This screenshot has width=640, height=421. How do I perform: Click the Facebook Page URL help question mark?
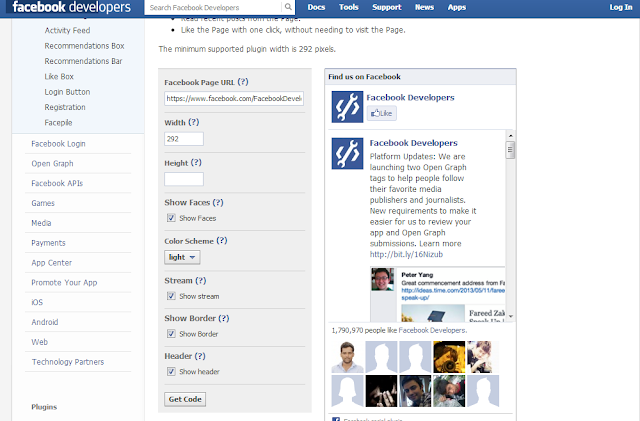coord(243,82)
